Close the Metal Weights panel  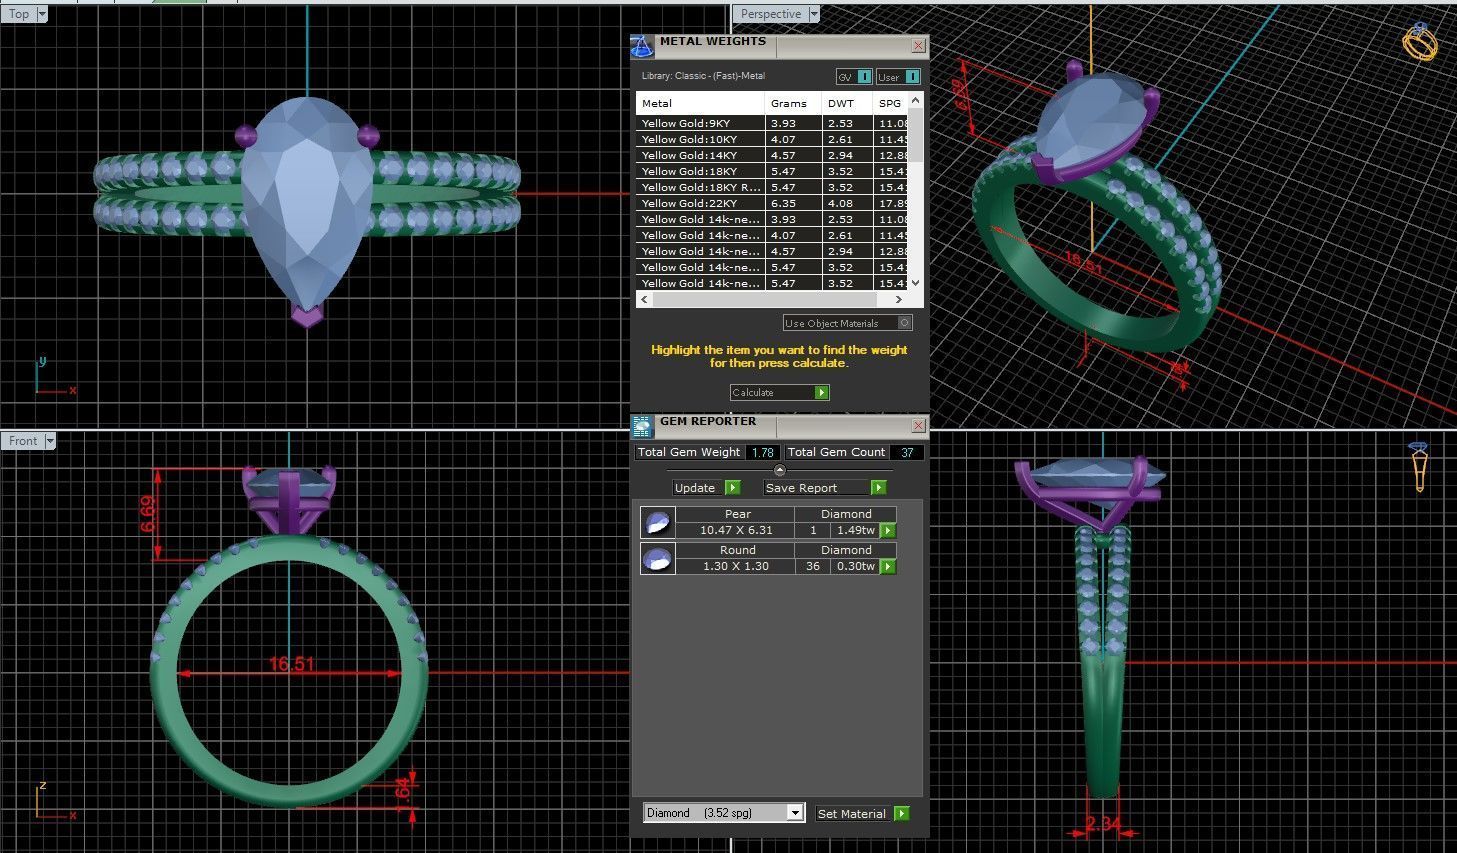click(918, 46)
